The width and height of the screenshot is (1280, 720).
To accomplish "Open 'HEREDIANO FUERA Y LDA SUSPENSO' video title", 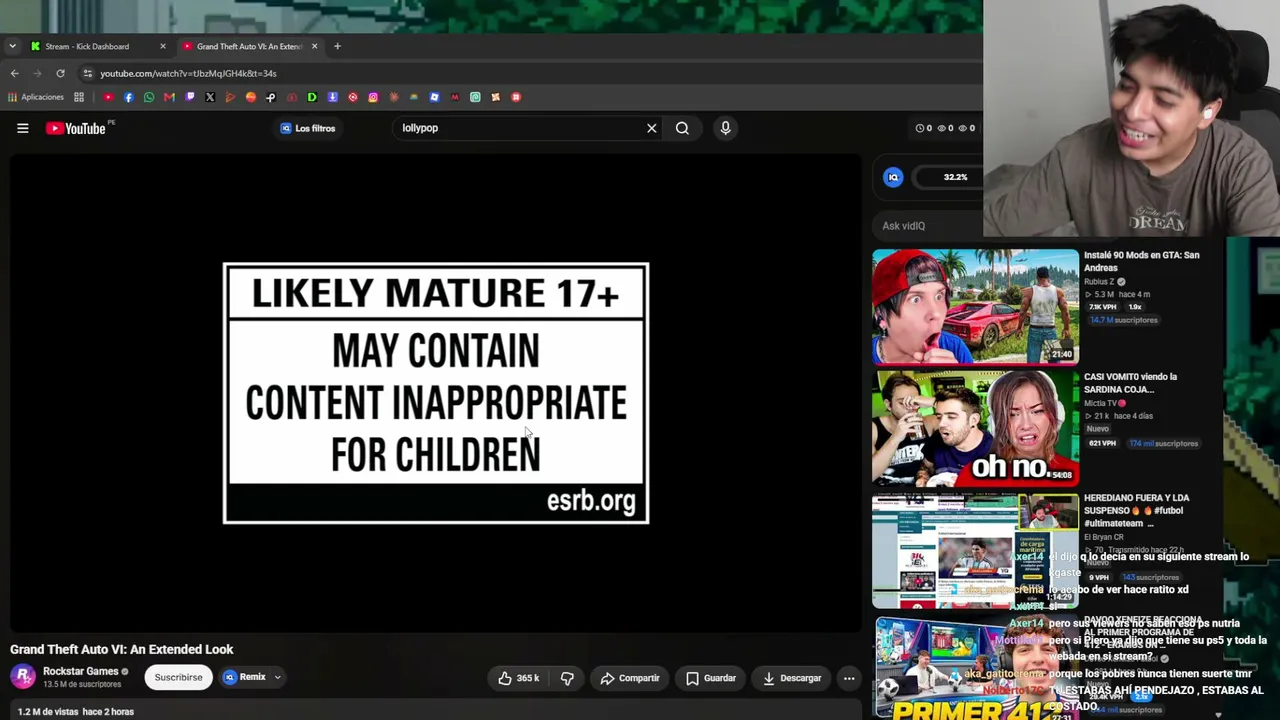I will coord(1137,510).
